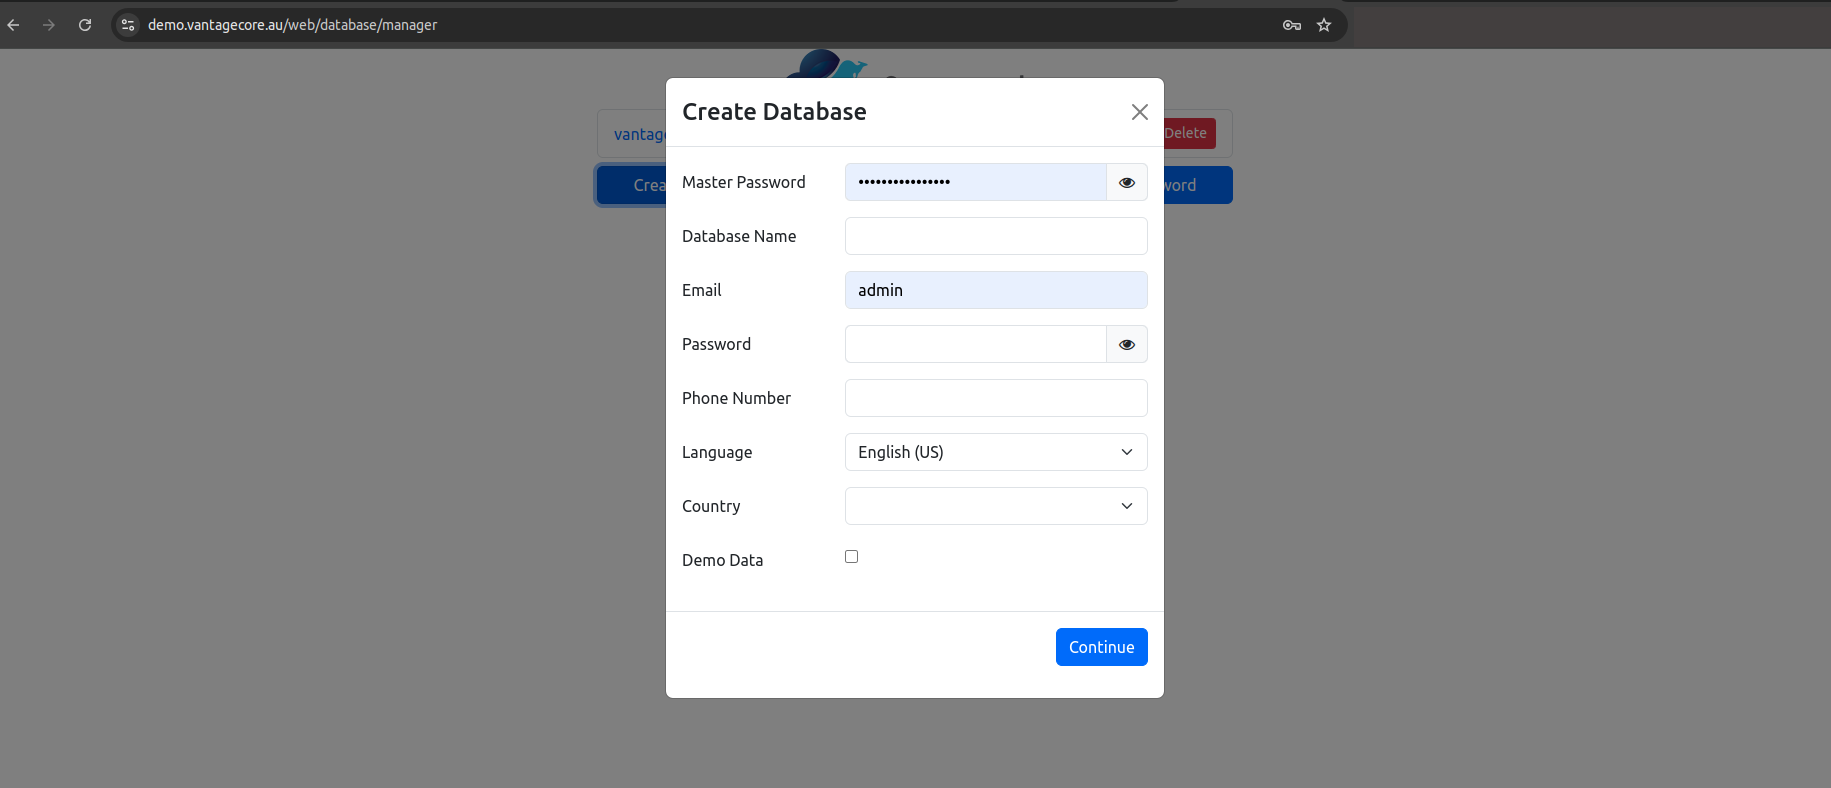The height and width of the screenshot is (788, 1831).
Task: Reveal the user Password field text
Action: click(1126, 344)
